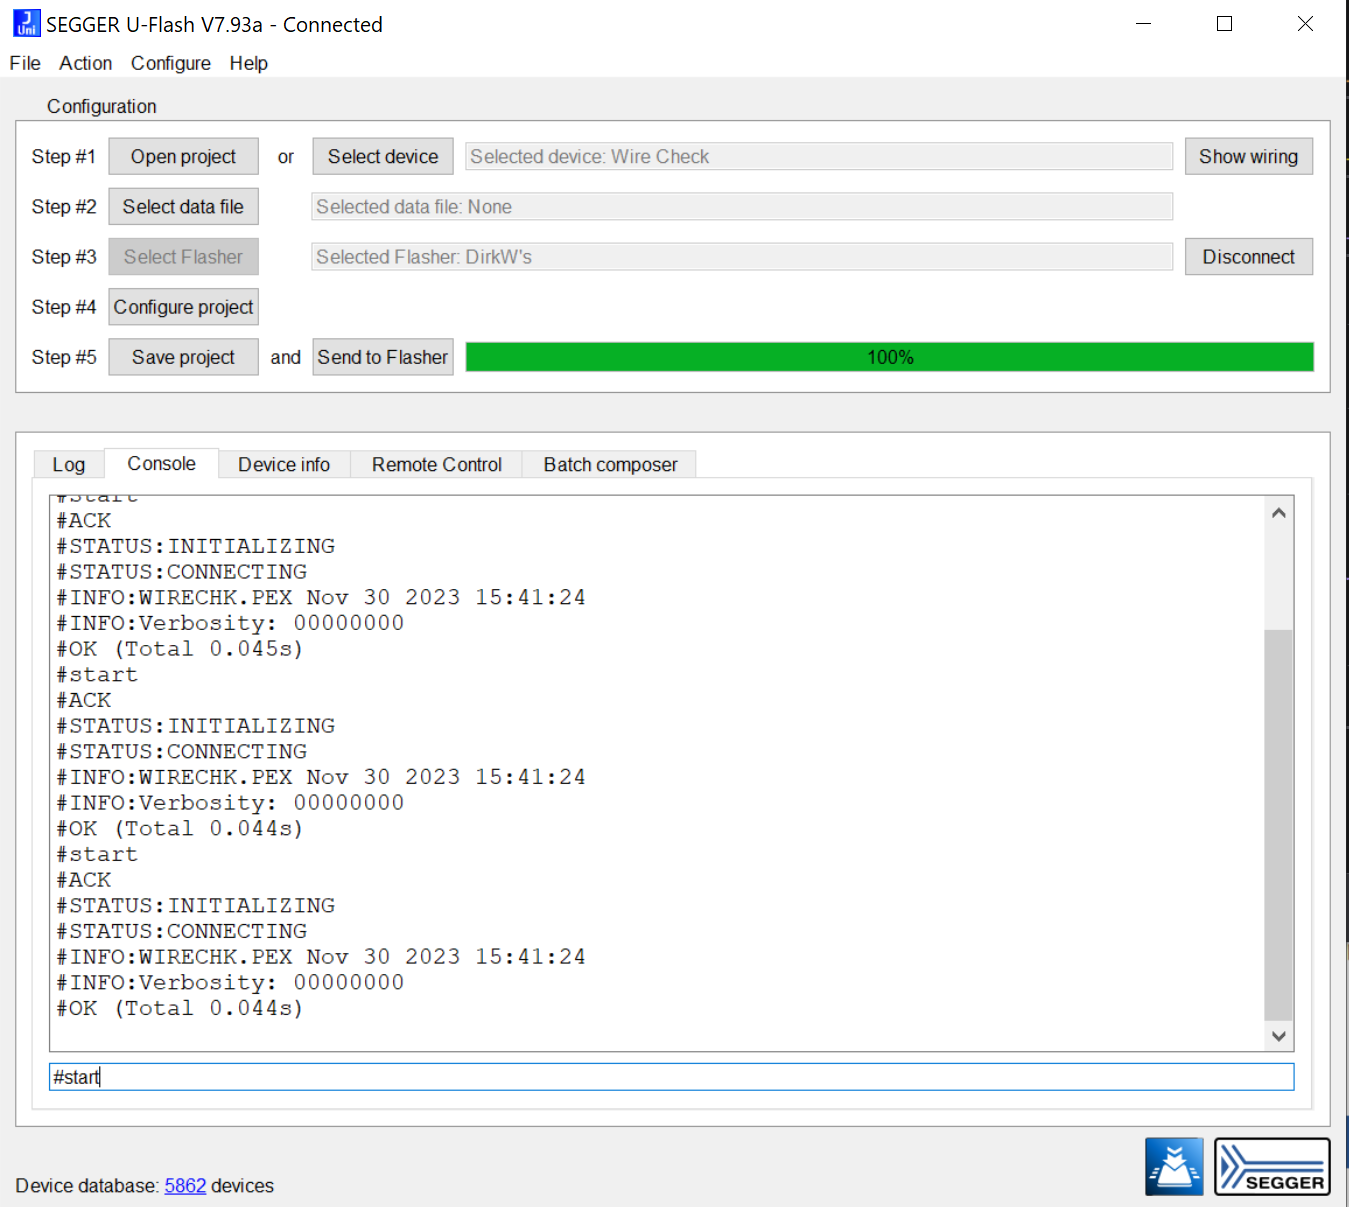The height and width of the screenshot is (1207, 1349).
Task: Click the Selected Flasher: DirkW's field
Action: (x=741, y=257)
